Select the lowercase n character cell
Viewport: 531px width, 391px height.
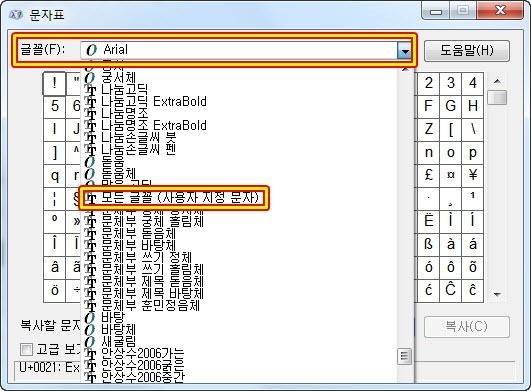pyautogui.click(x=428, y=153)
